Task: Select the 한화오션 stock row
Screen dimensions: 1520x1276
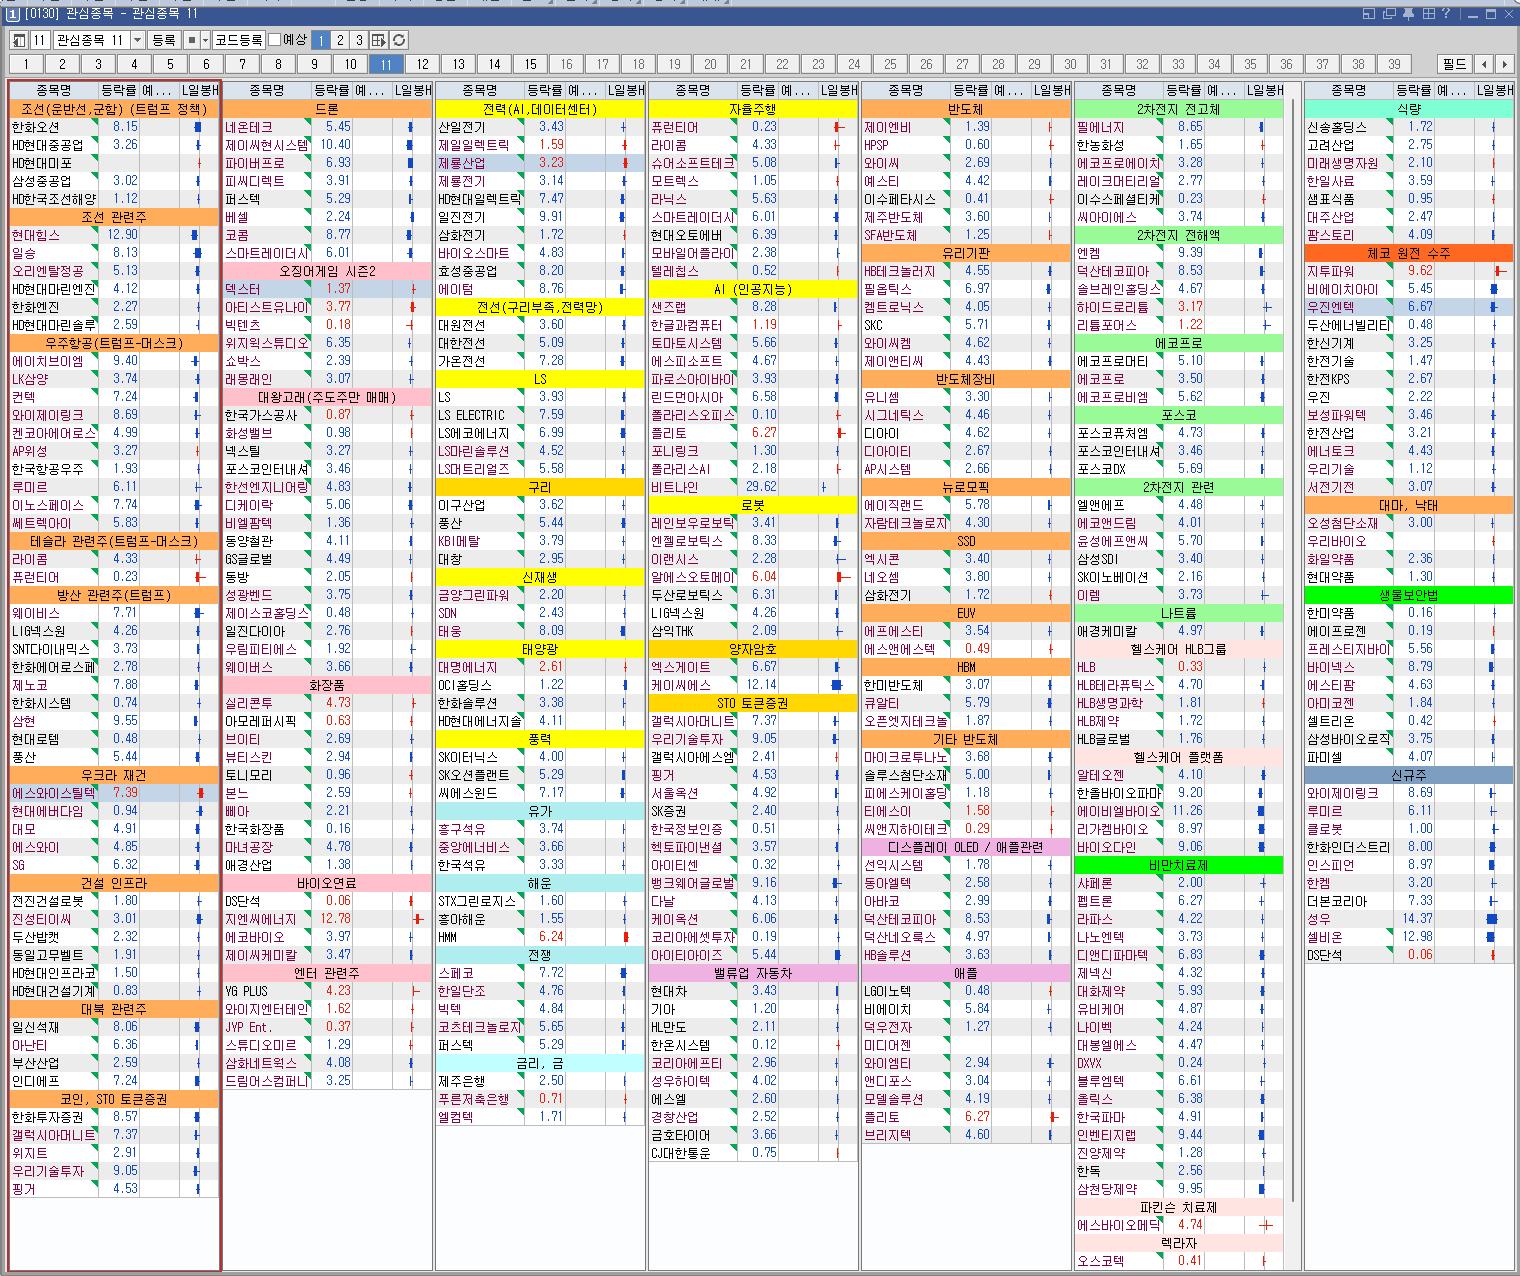Action: pos(114,127)
